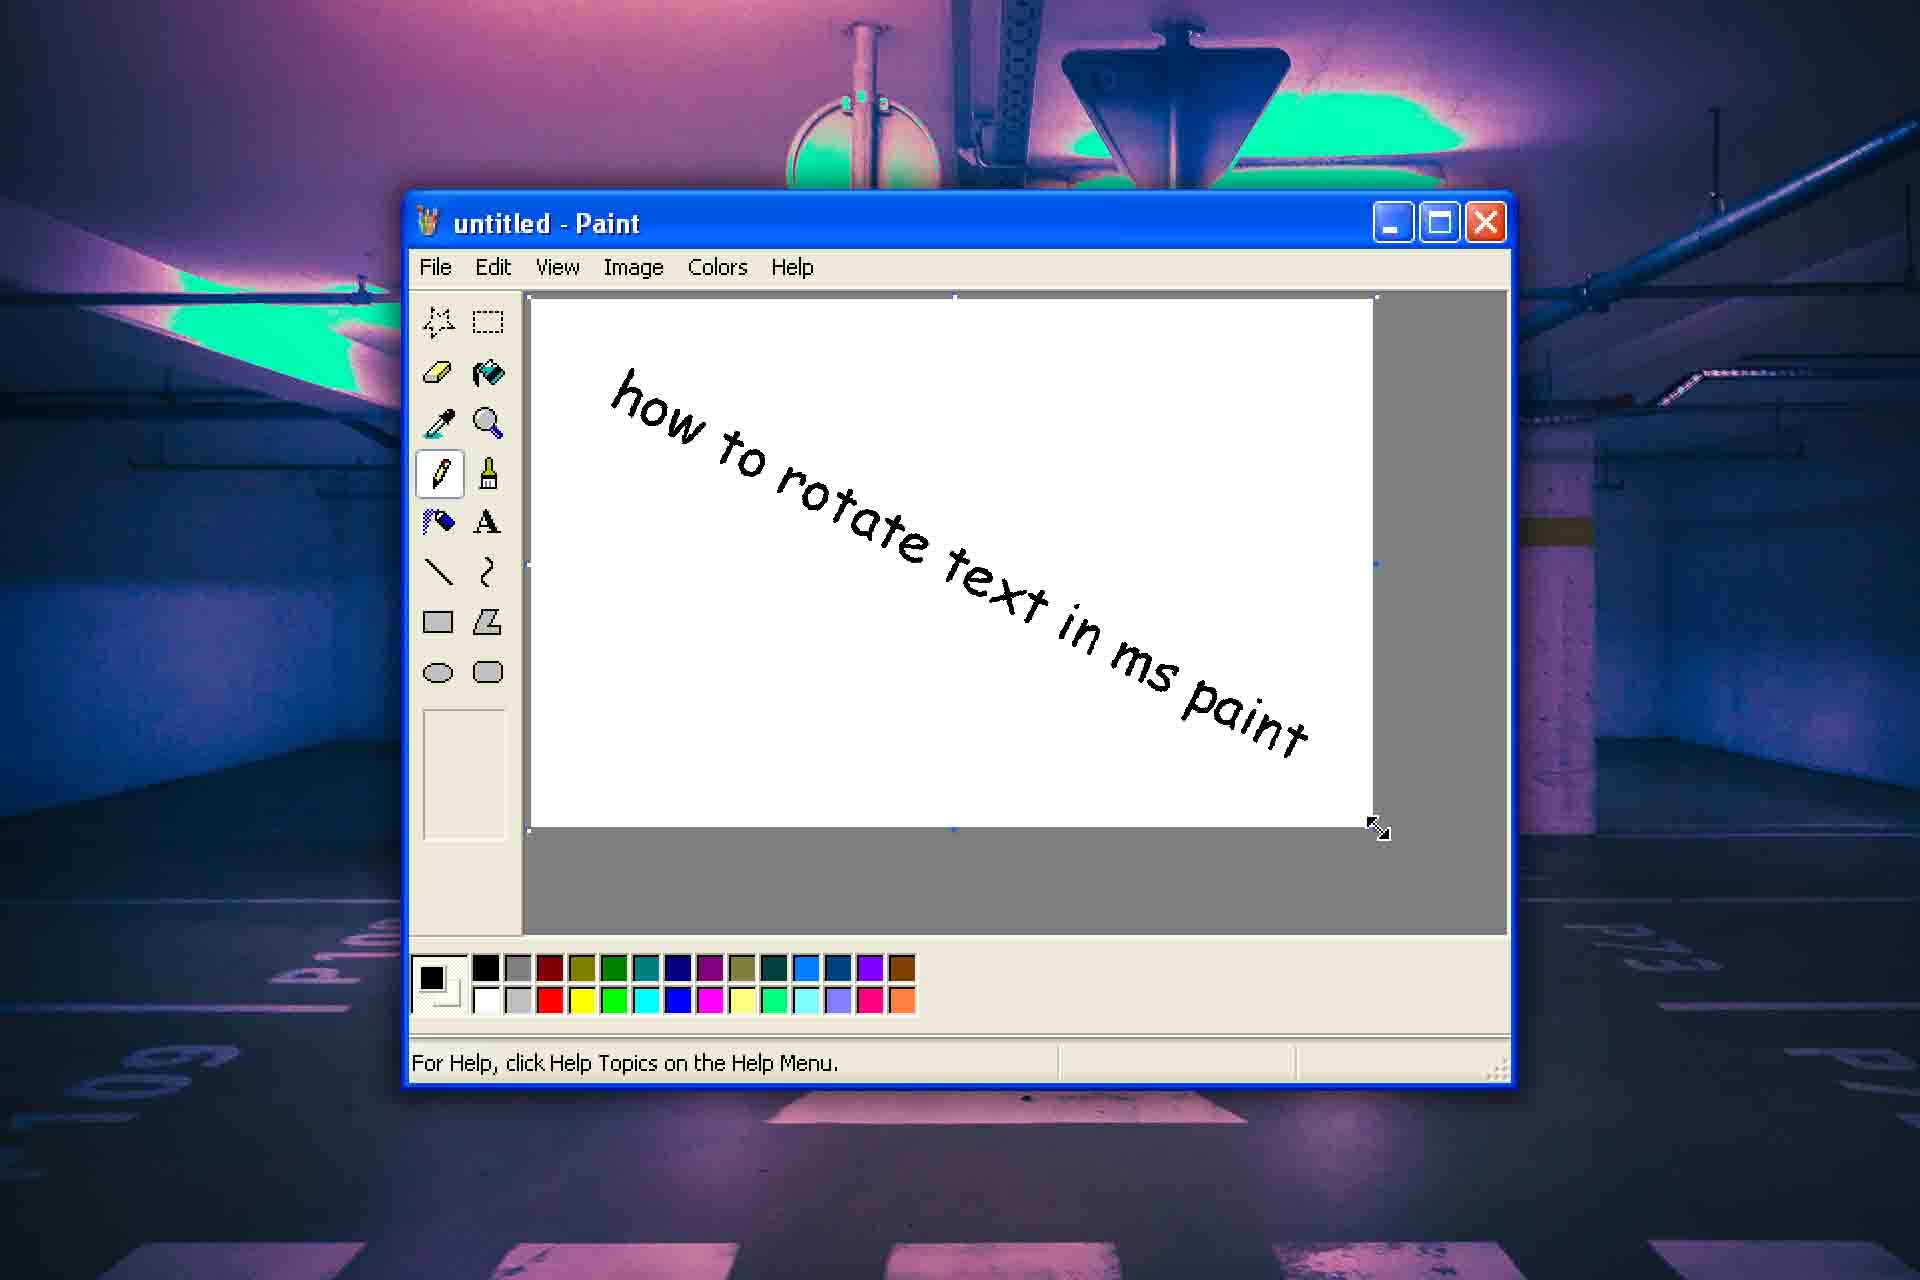The image size is (1920, 1280).
Task: Select the Line tool
Action: click(x=439, y=571)
